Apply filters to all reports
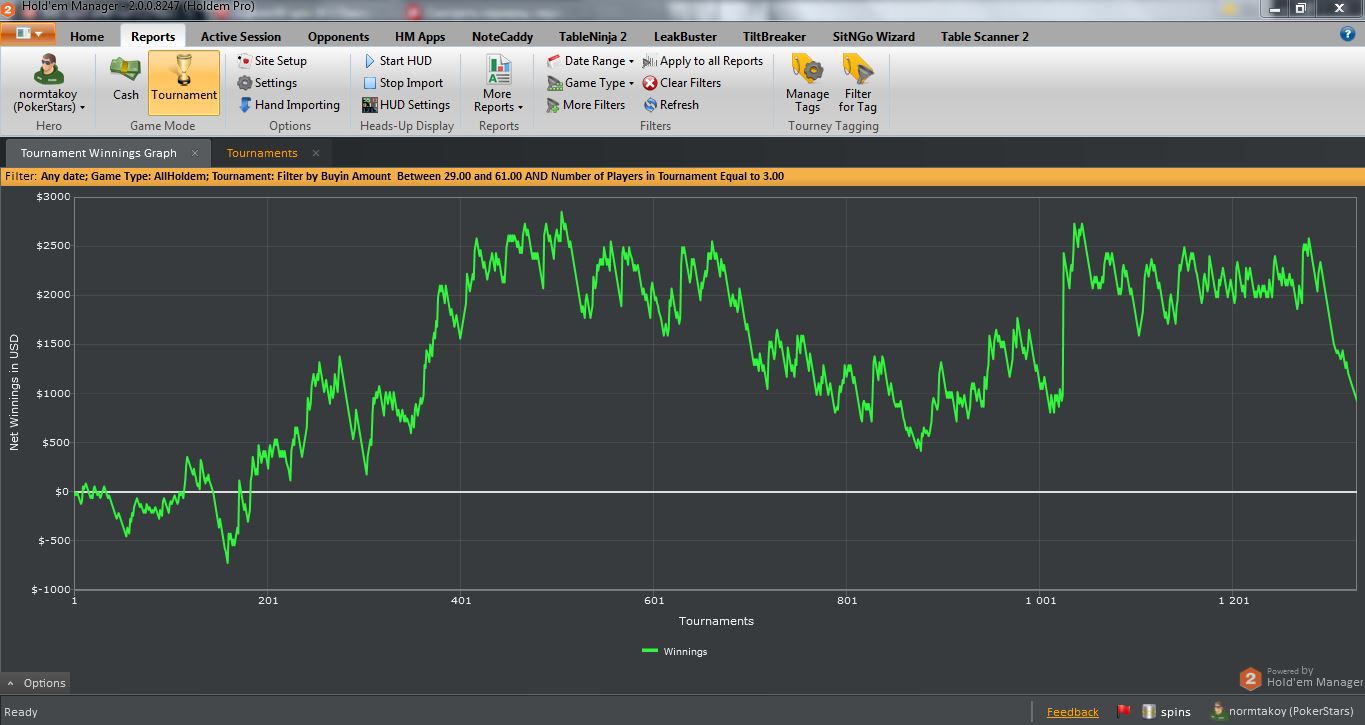The width and height of the screenshot is (1365, 725). (x=703, y=61)
